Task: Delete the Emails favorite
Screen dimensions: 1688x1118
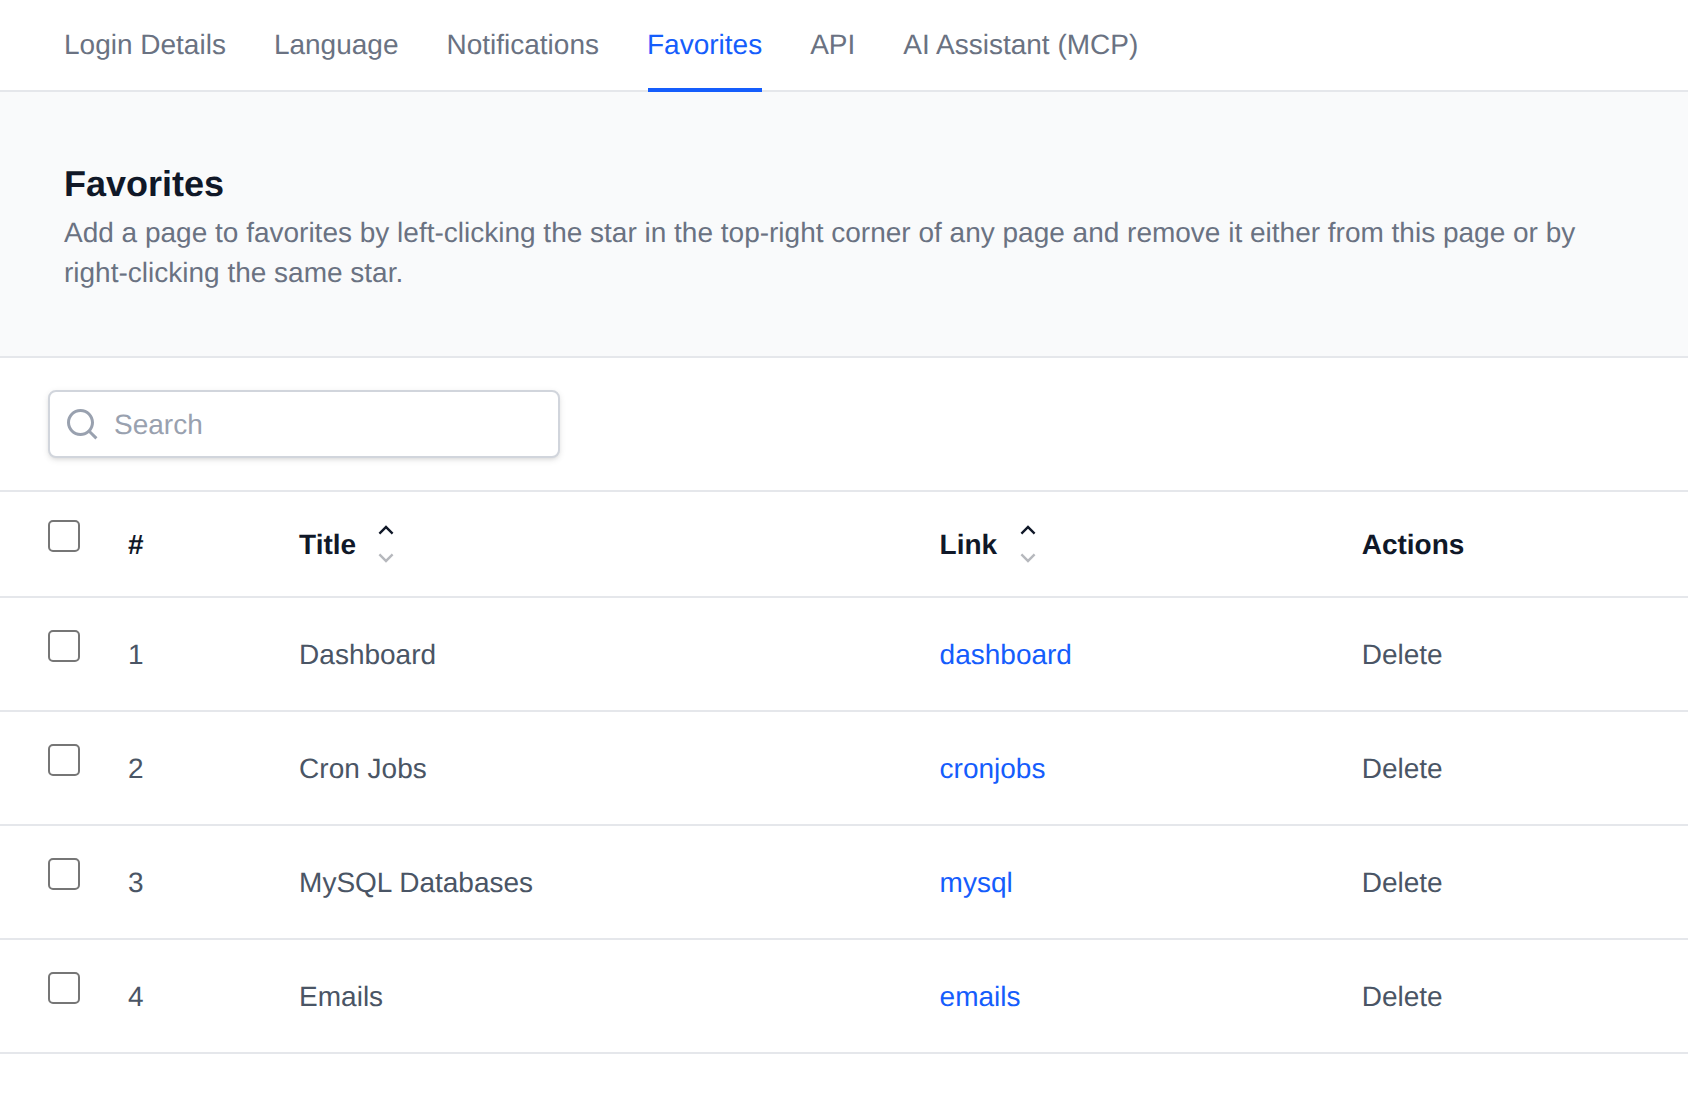Action: click(x=1402, y=997)
